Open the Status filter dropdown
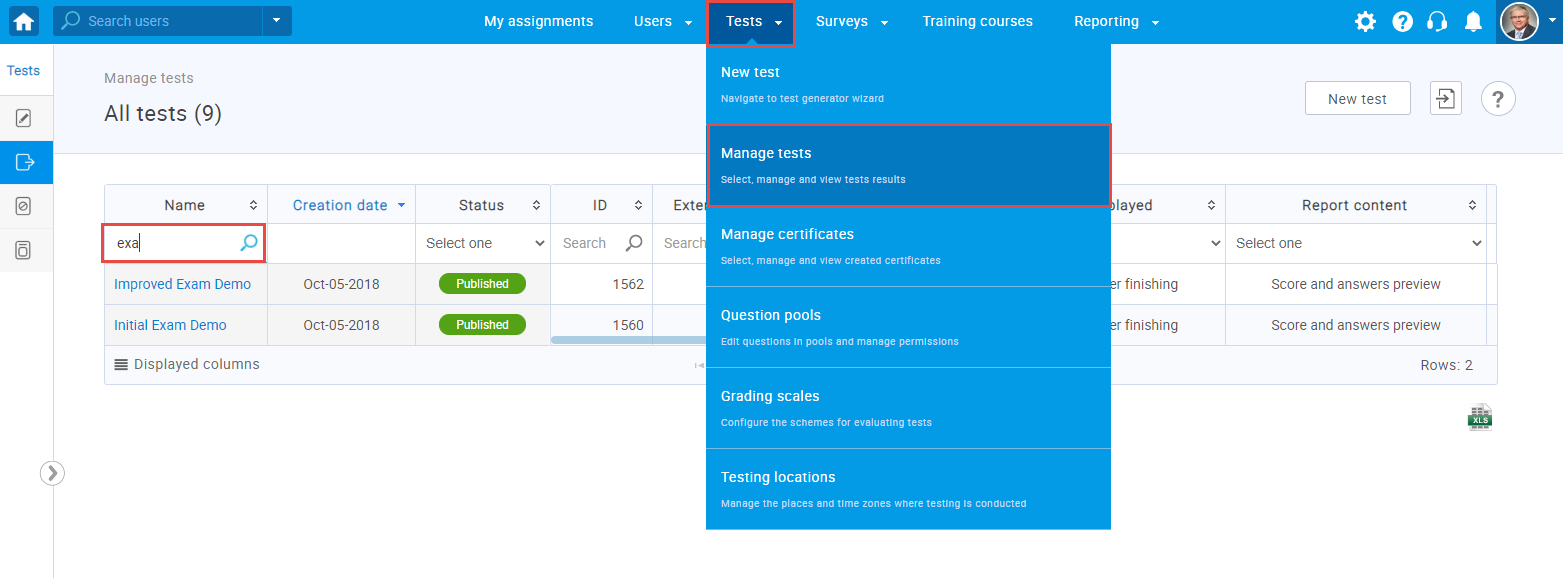Viewport: 1563px width, 578px height. click(x=483, y=243)
